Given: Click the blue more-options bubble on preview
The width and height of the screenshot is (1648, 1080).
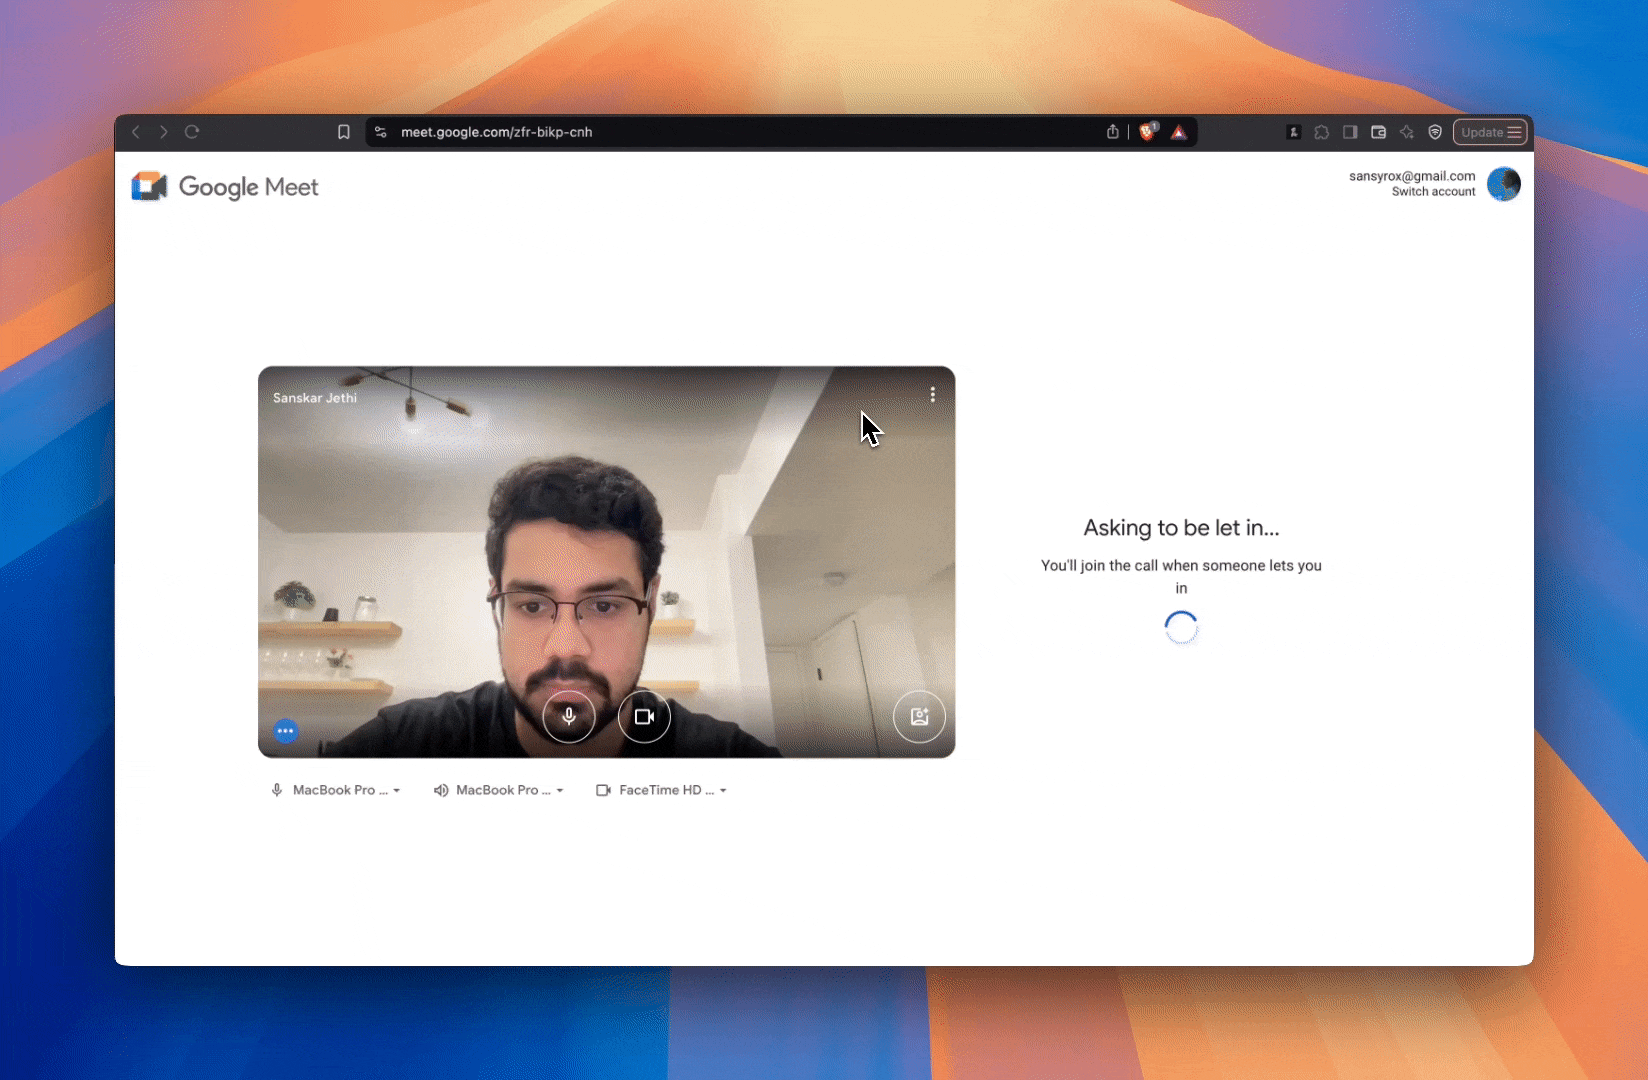Looking at the screenshot, I should [x=285, y=730].
